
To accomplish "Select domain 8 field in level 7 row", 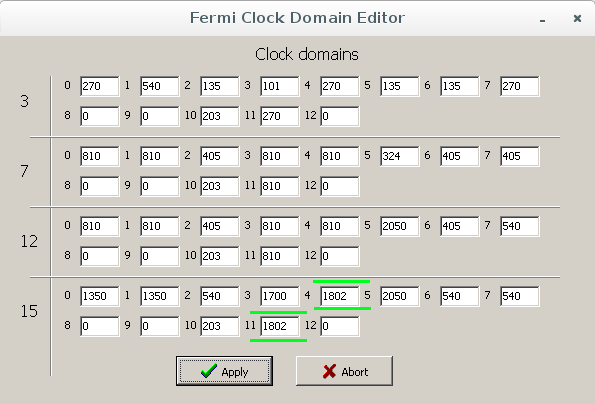I will click(100, 186).
